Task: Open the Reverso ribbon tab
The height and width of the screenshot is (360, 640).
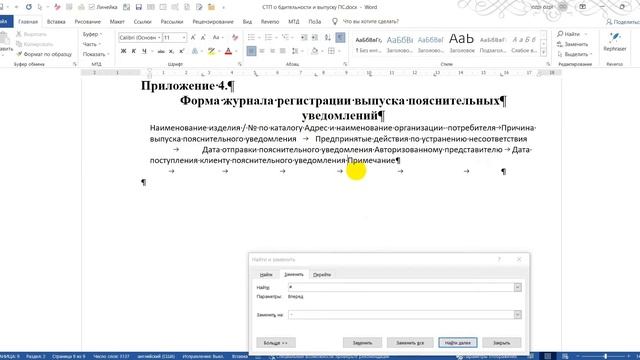Action: (270, 22)
